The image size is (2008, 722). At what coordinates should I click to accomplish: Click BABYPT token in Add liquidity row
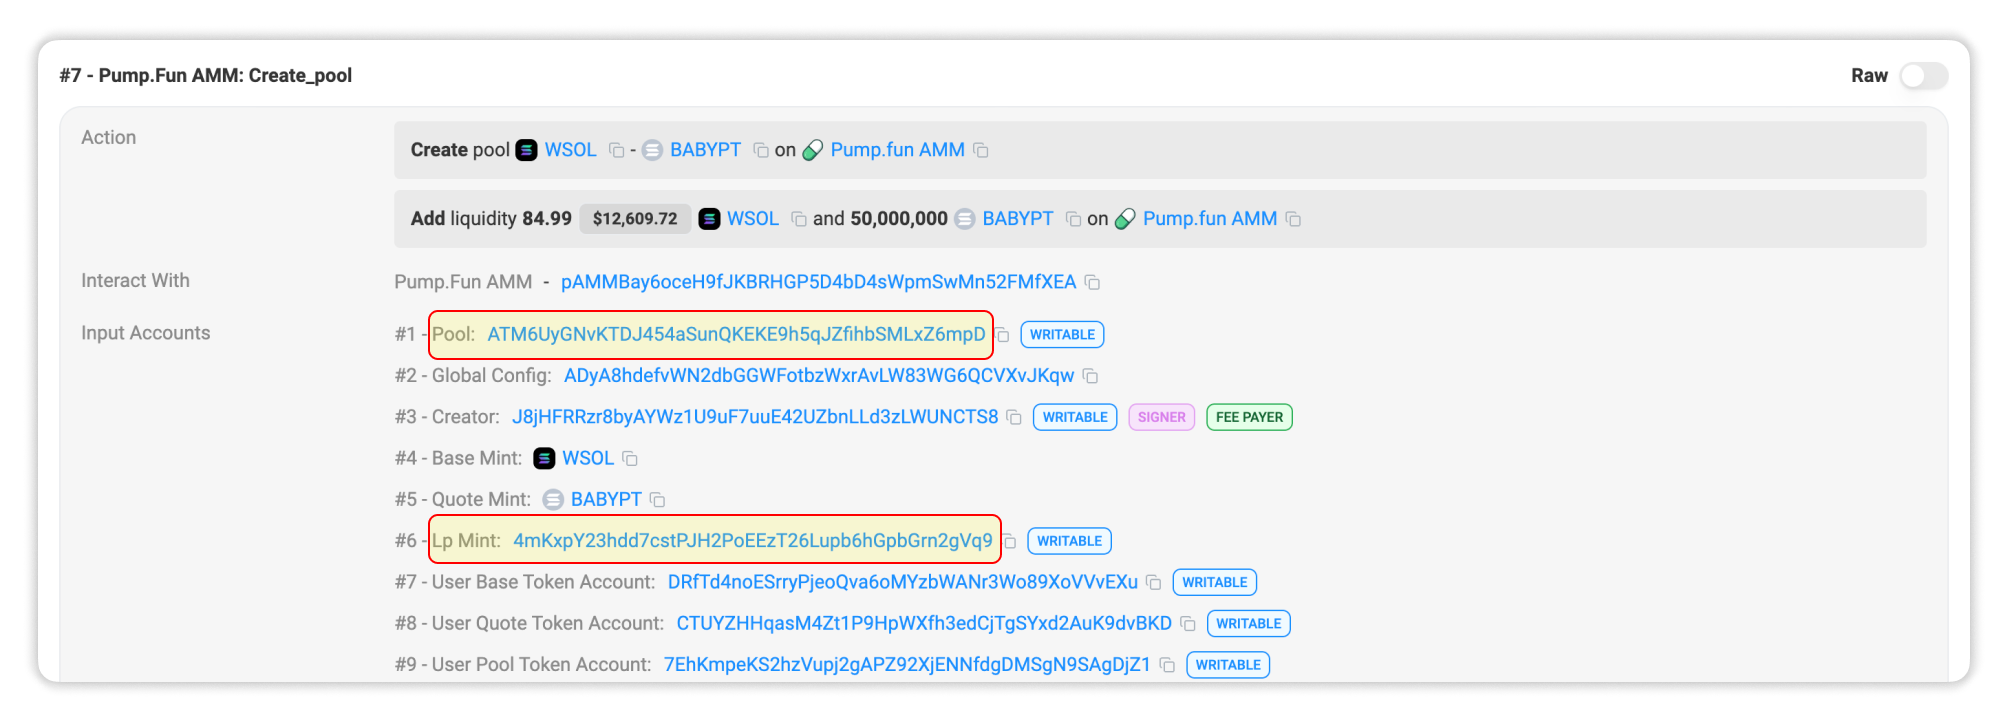click(x=1017, y=219)
